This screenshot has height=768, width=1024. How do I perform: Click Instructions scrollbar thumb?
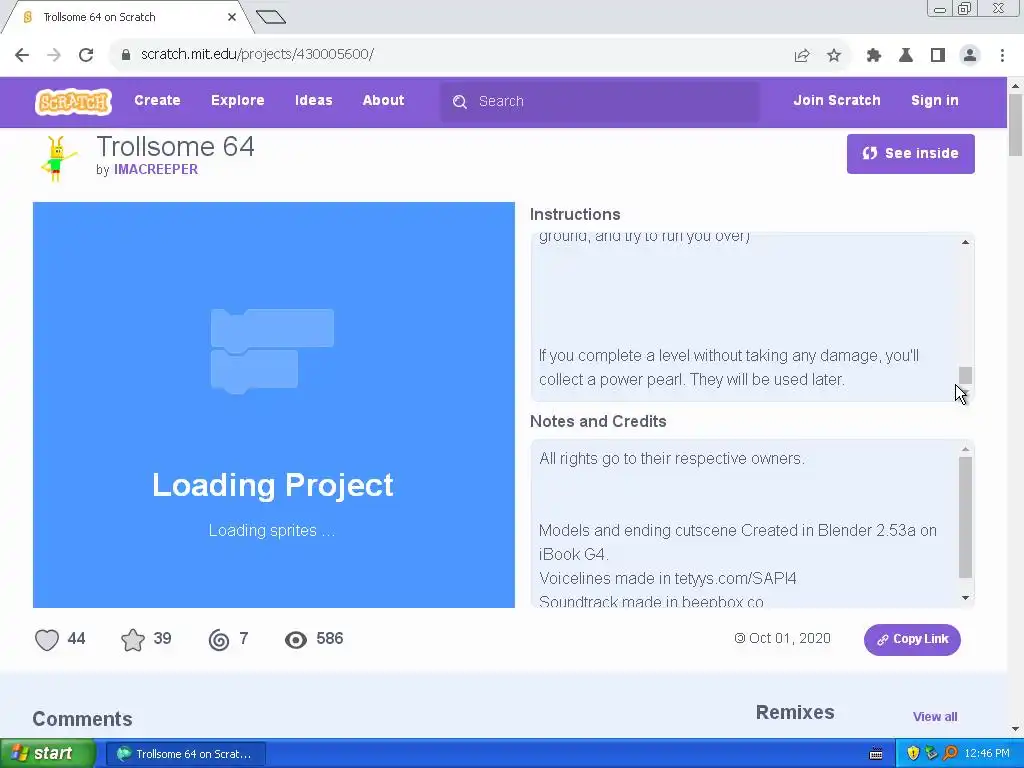pyautogui.click(x=965, y=375)
